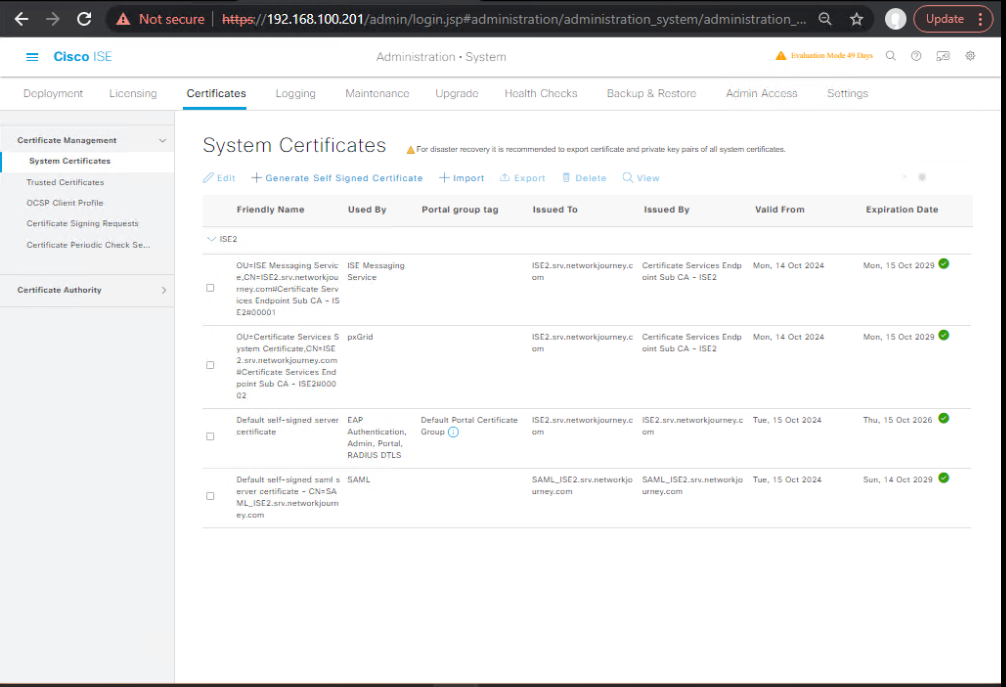Click the Not secure warning icon

(x=123, y=19)
